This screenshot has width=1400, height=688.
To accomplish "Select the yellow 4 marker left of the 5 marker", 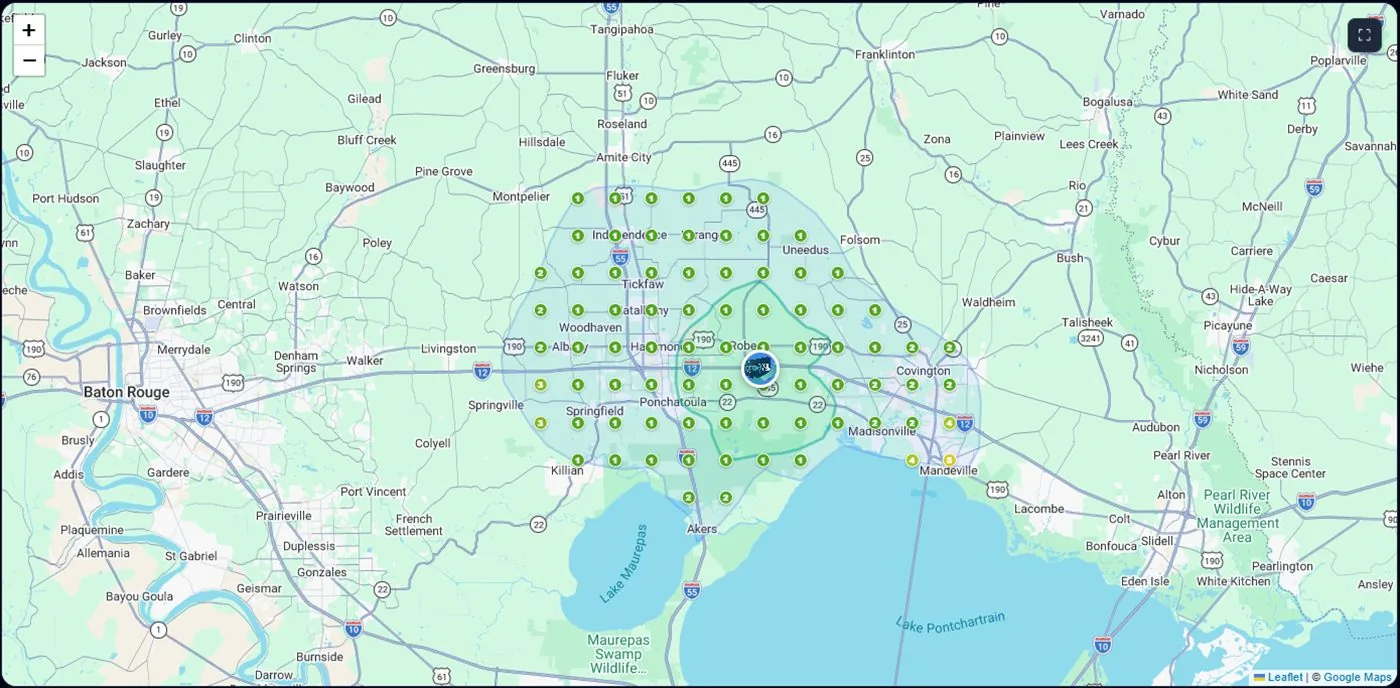I will [912, 460].
